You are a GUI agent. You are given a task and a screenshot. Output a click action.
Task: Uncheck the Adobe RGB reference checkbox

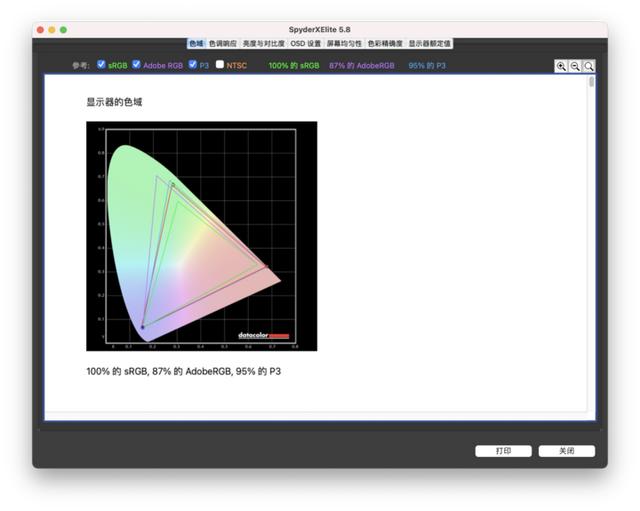pos(136,64)
